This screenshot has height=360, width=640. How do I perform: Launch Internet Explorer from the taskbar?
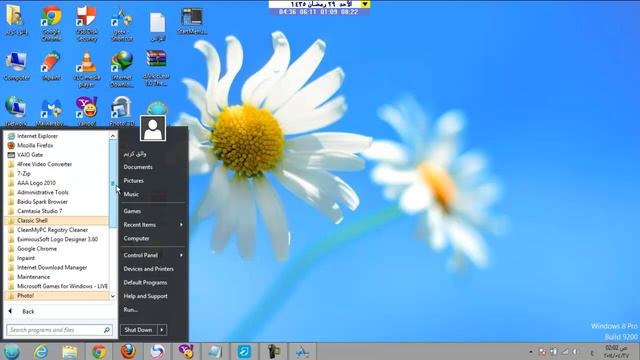[41, 351]
